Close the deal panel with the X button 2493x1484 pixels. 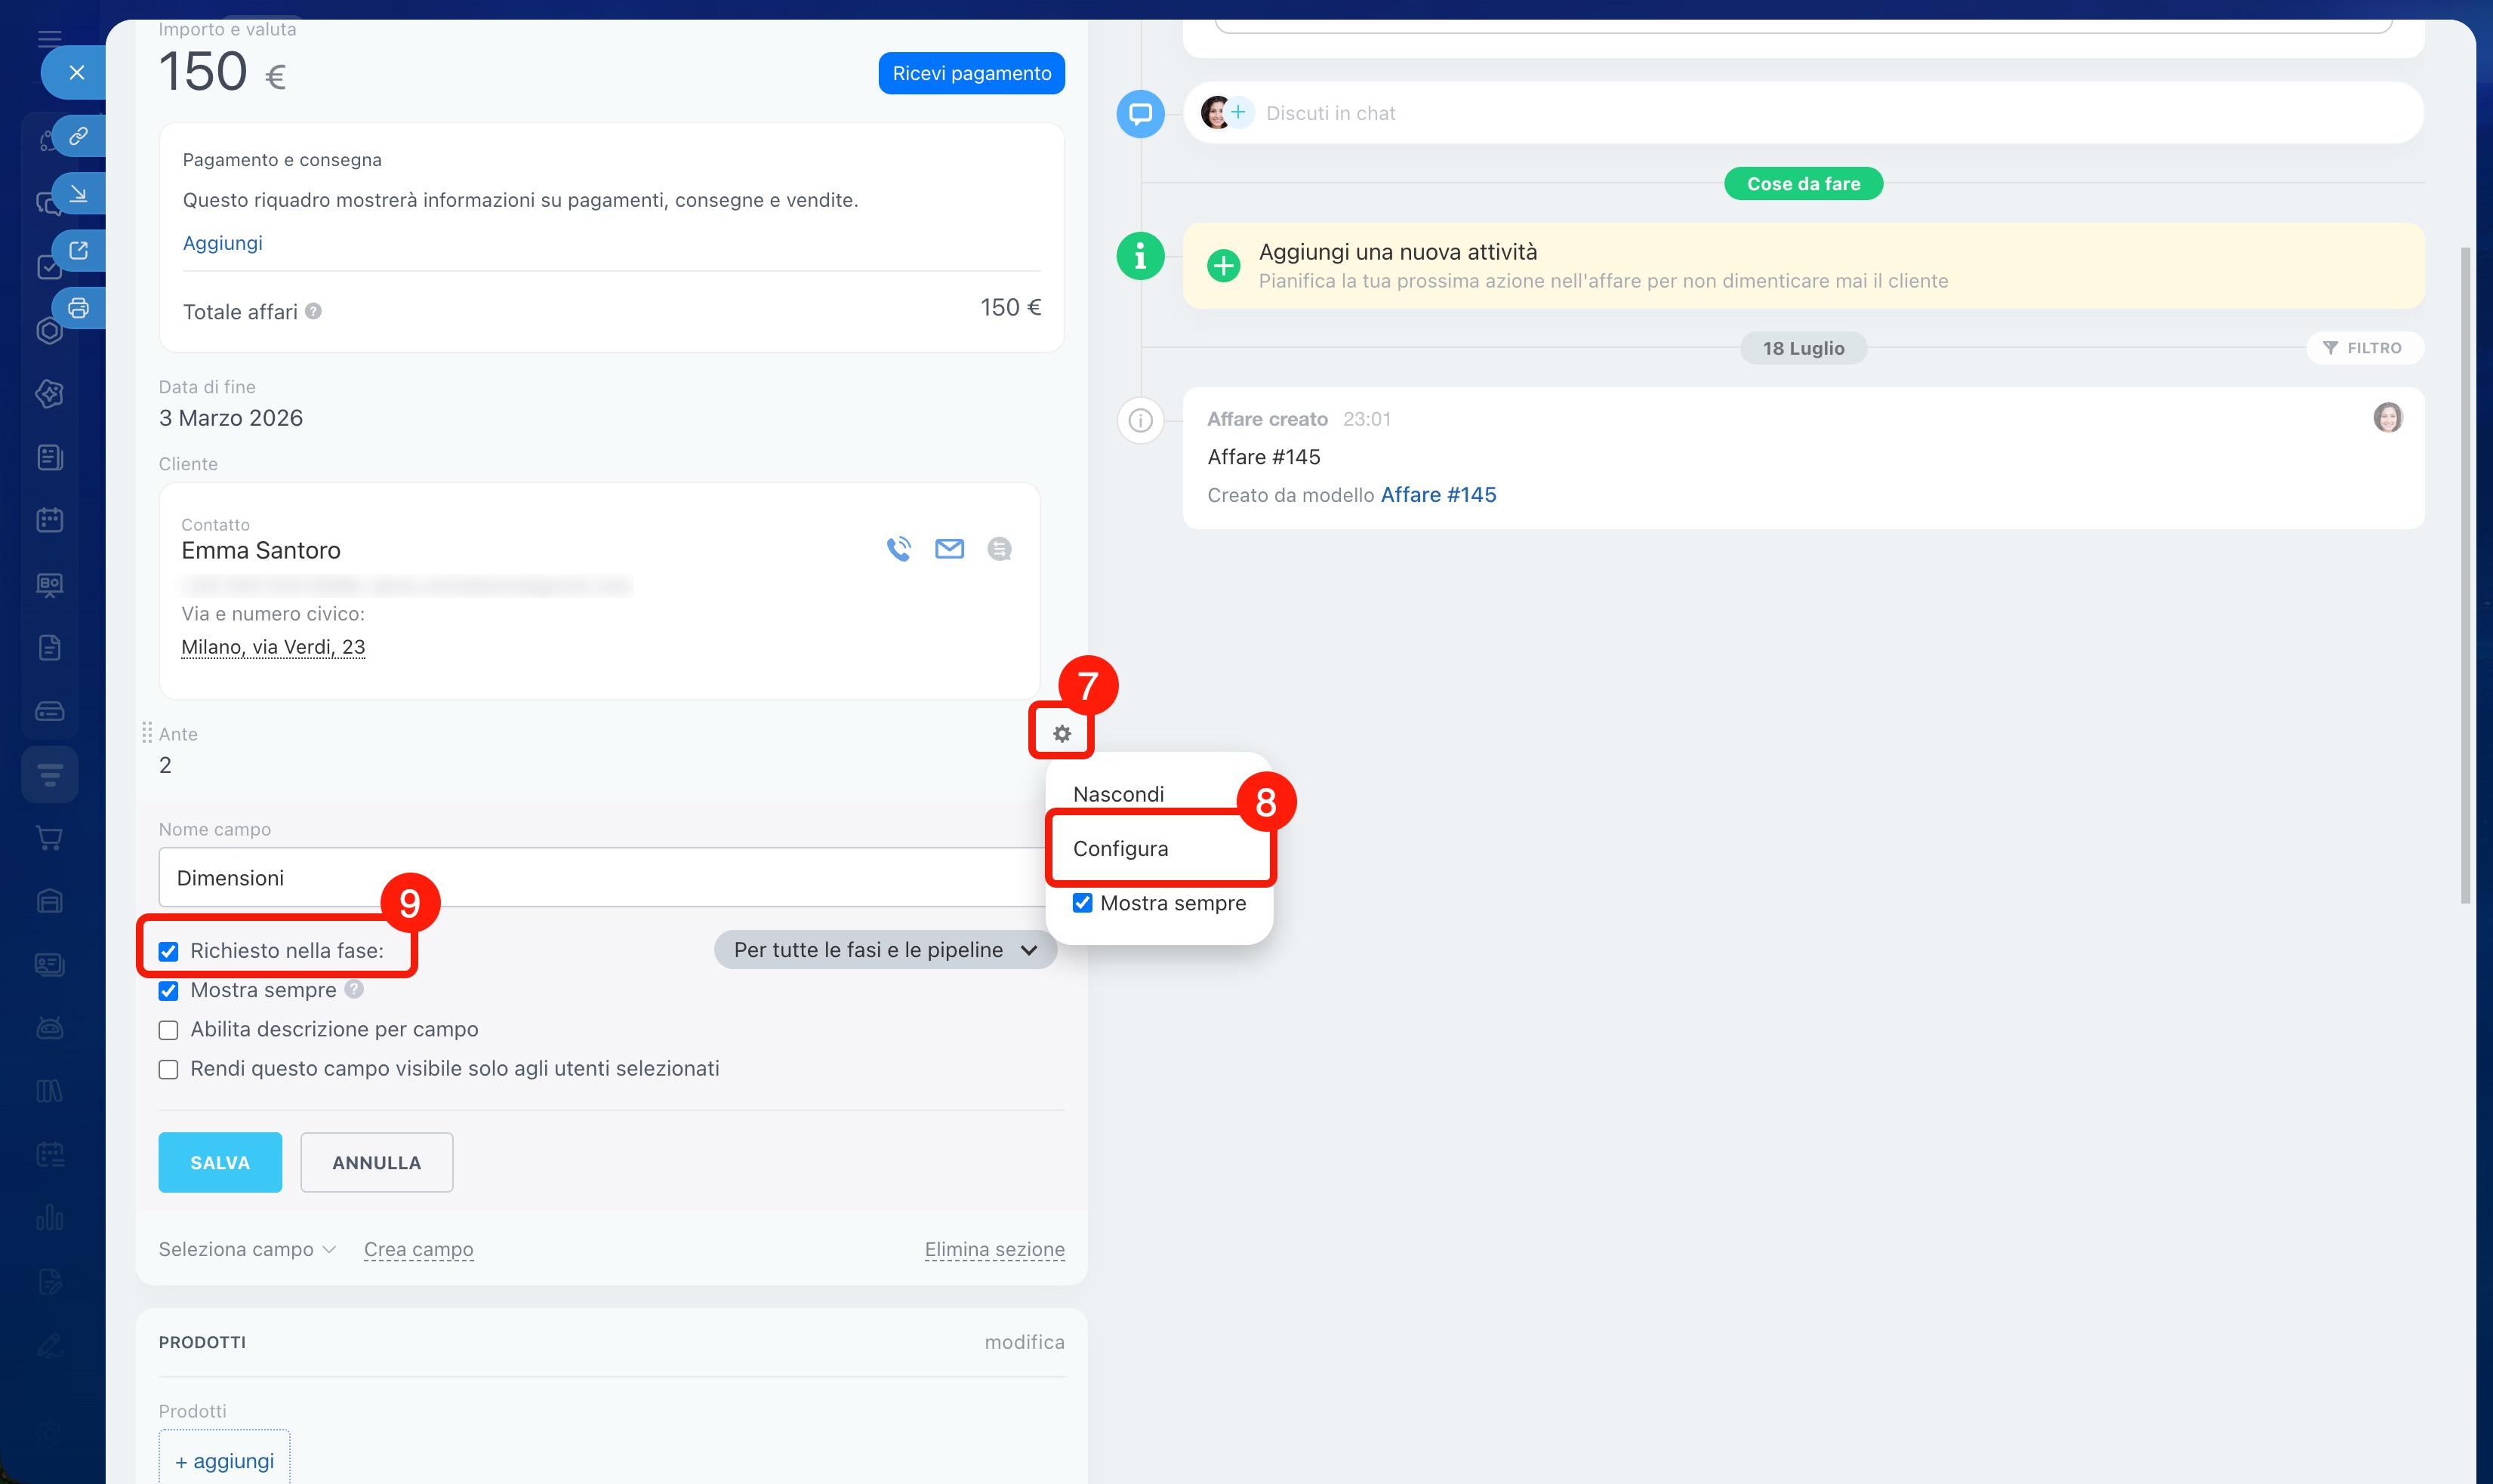click(76, 72)
